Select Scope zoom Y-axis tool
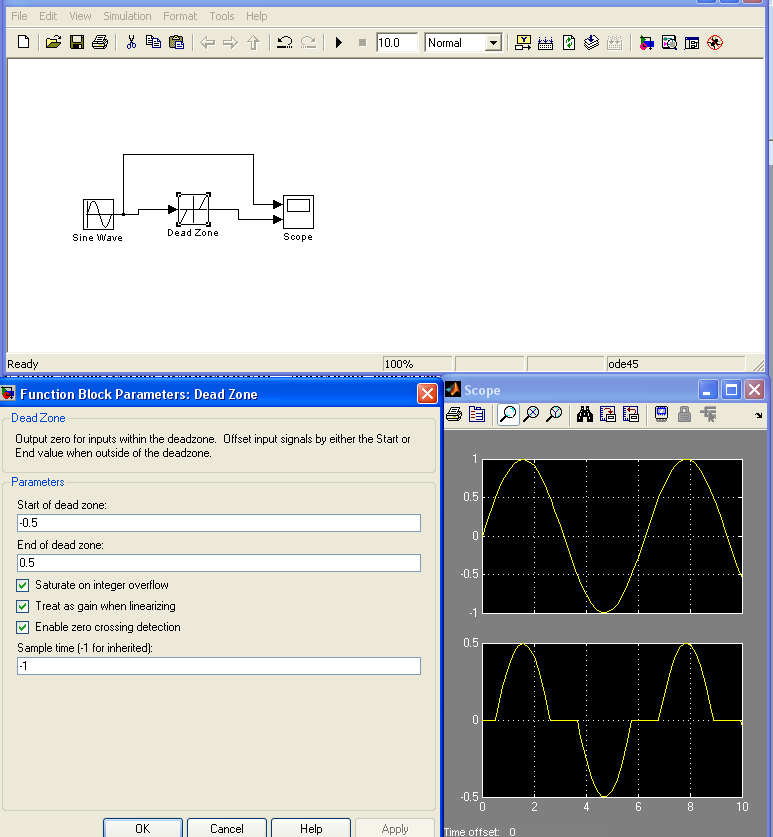Image resolution: width=773 pixels, height=837 pixels. [555, 414]
